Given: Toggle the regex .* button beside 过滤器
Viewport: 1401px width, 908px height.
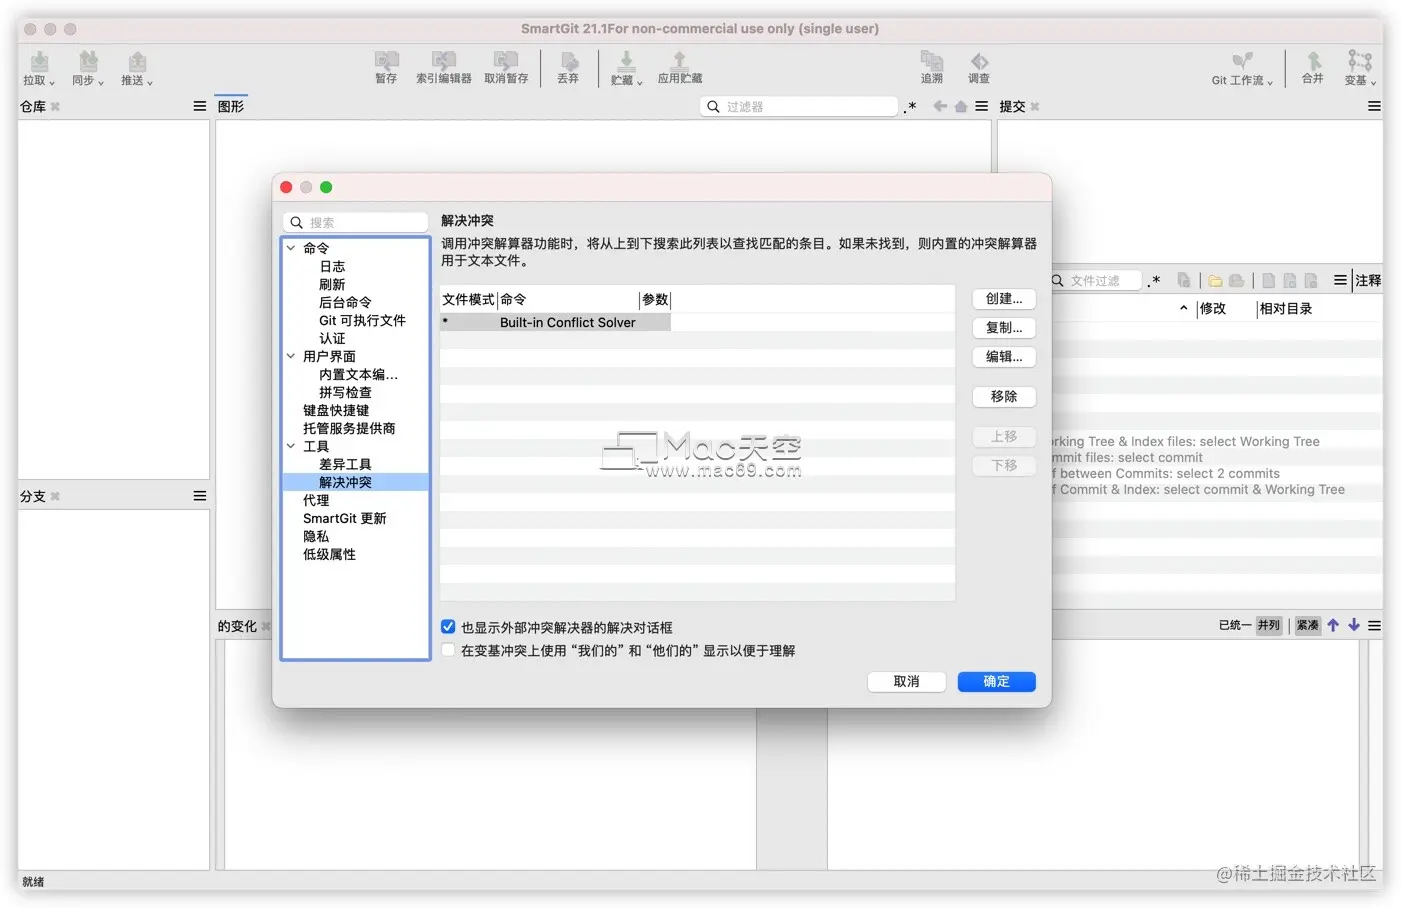Looking at the screenshot, I should pyautogui.click(x=910, y=107).
